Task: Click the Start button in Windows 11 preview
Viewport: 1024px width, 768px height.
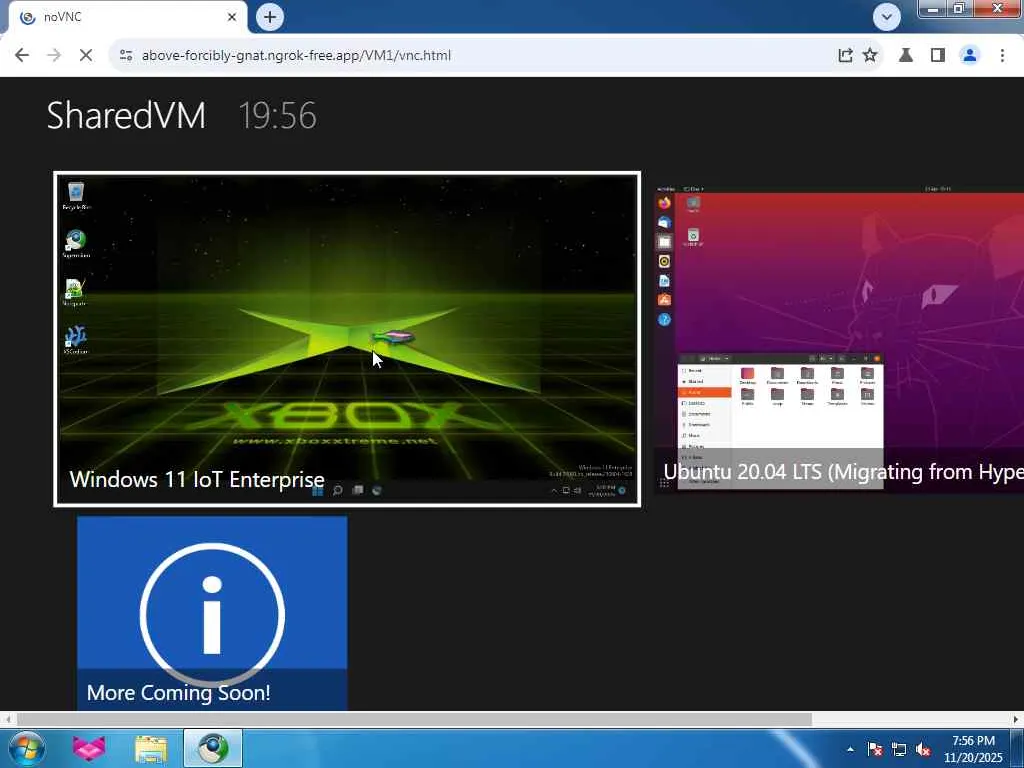Action: (317, 490)
